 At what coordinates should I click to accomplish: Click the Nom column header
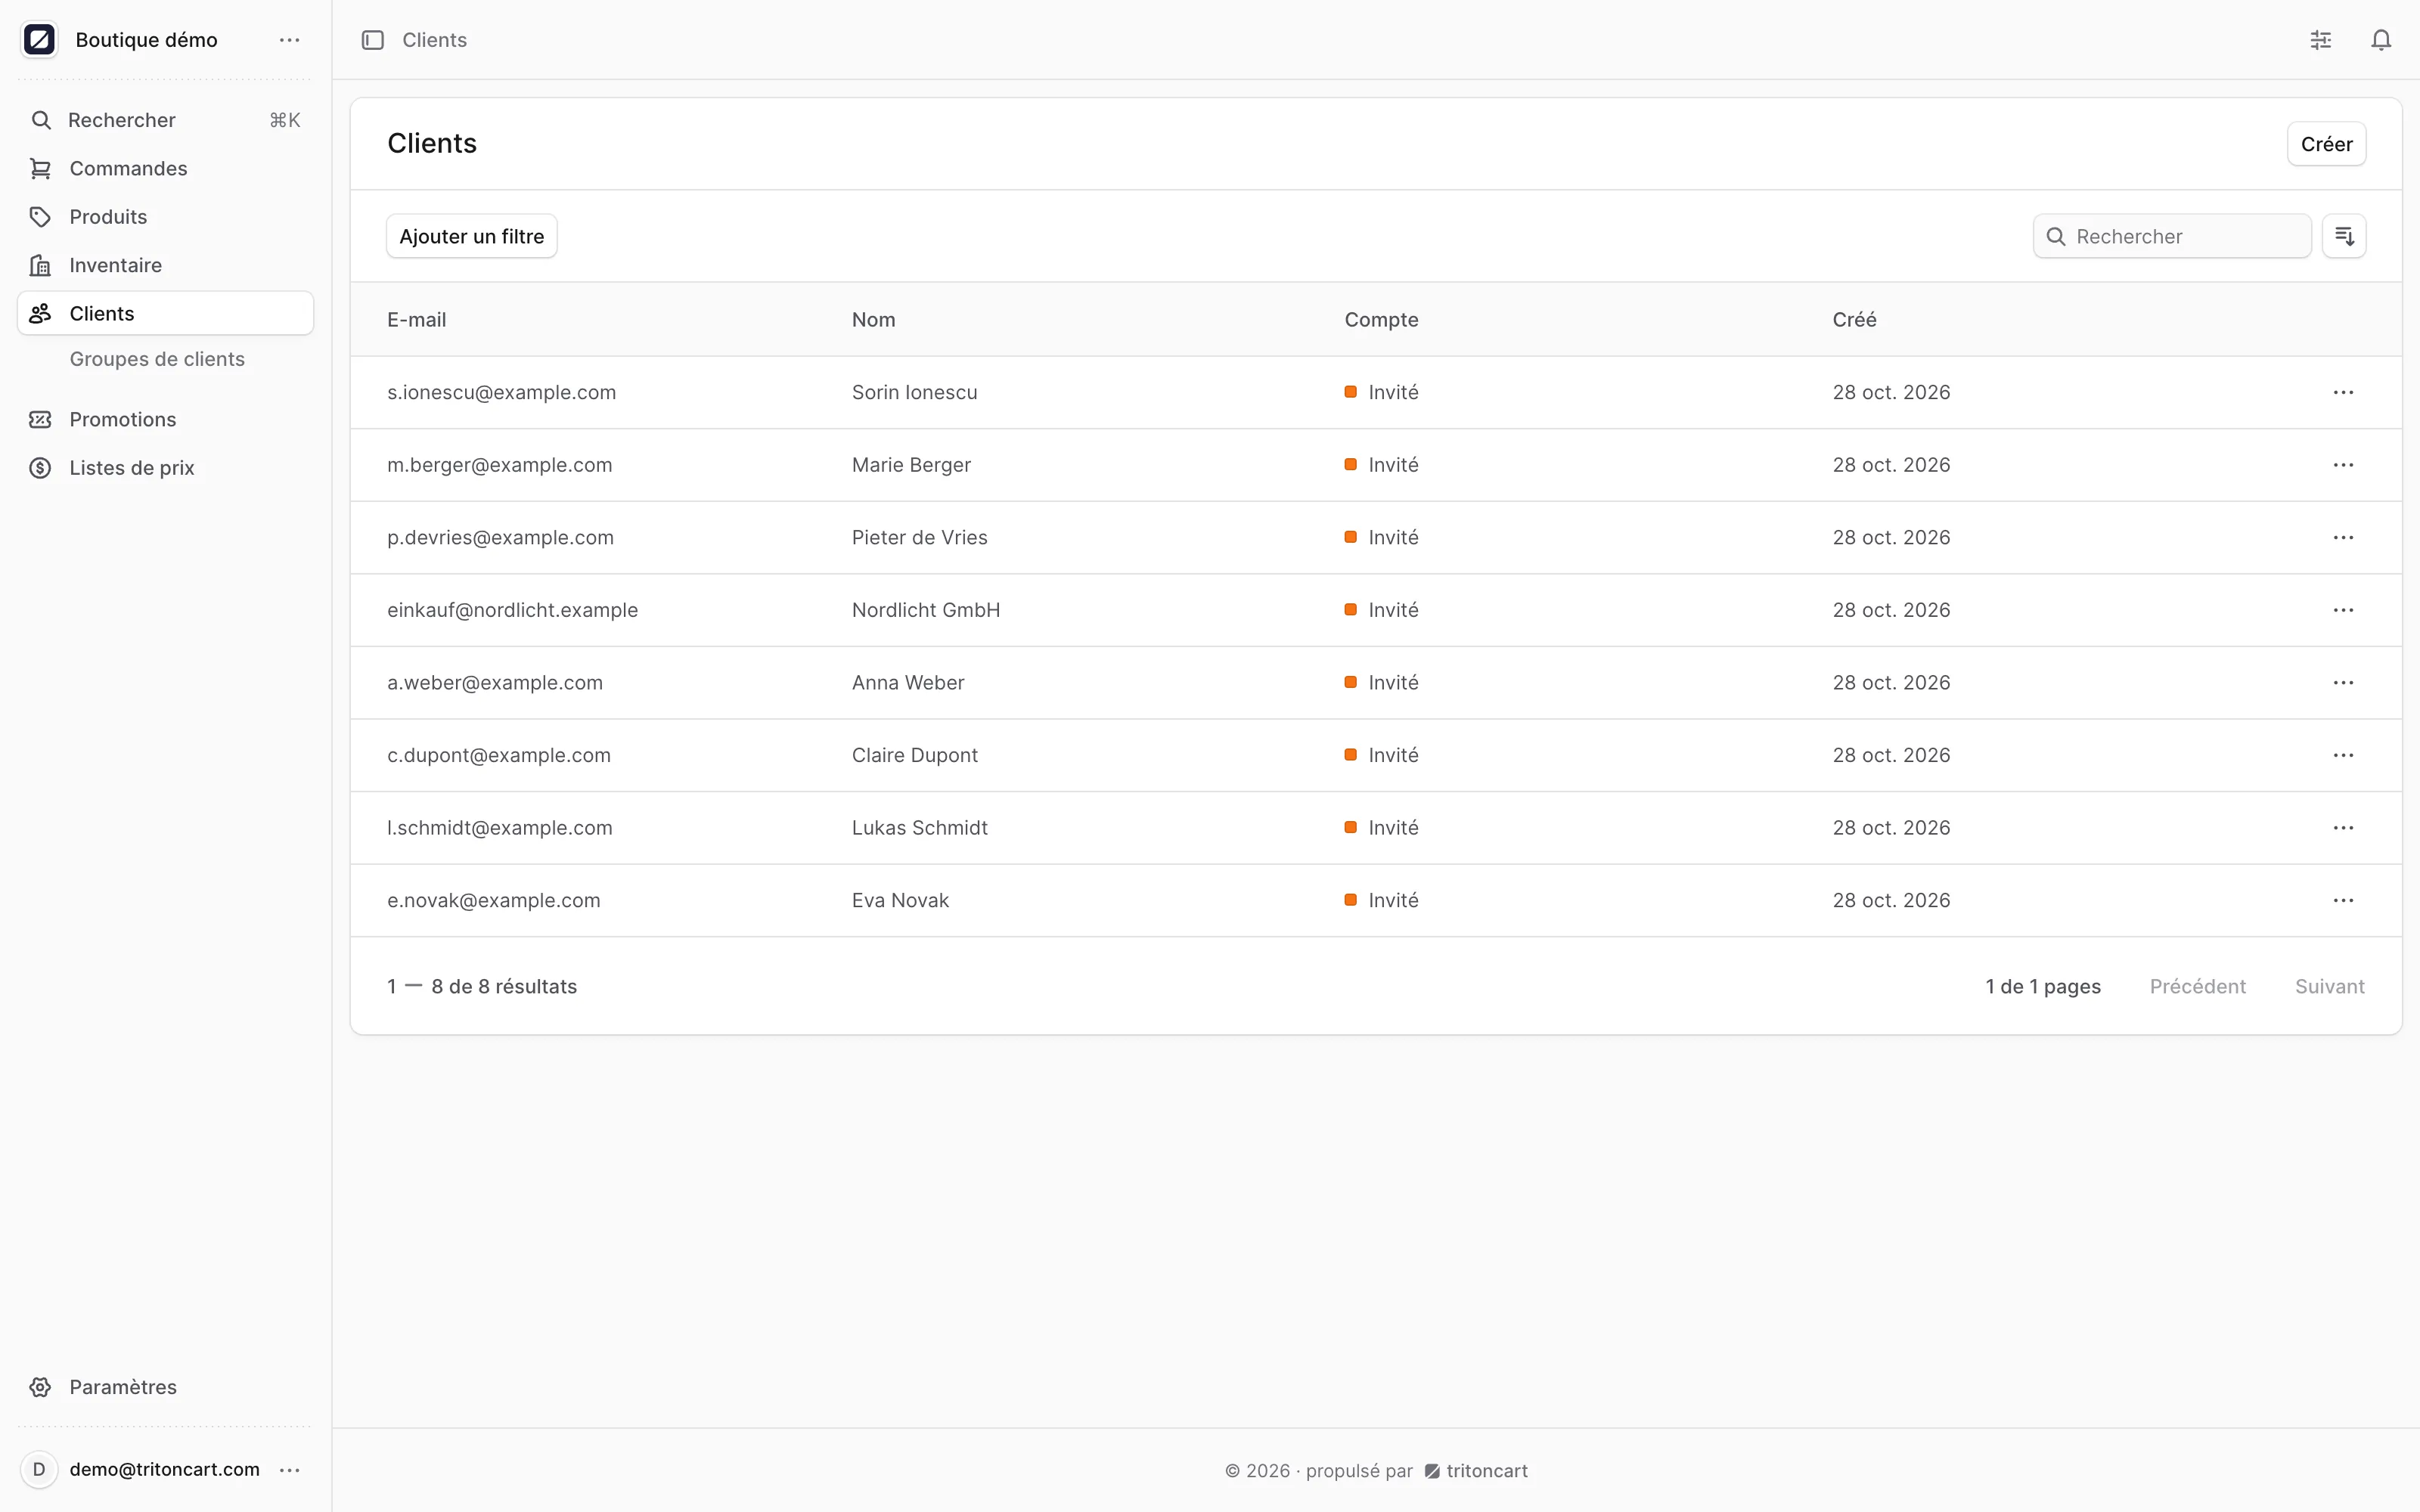coord(874,320)
